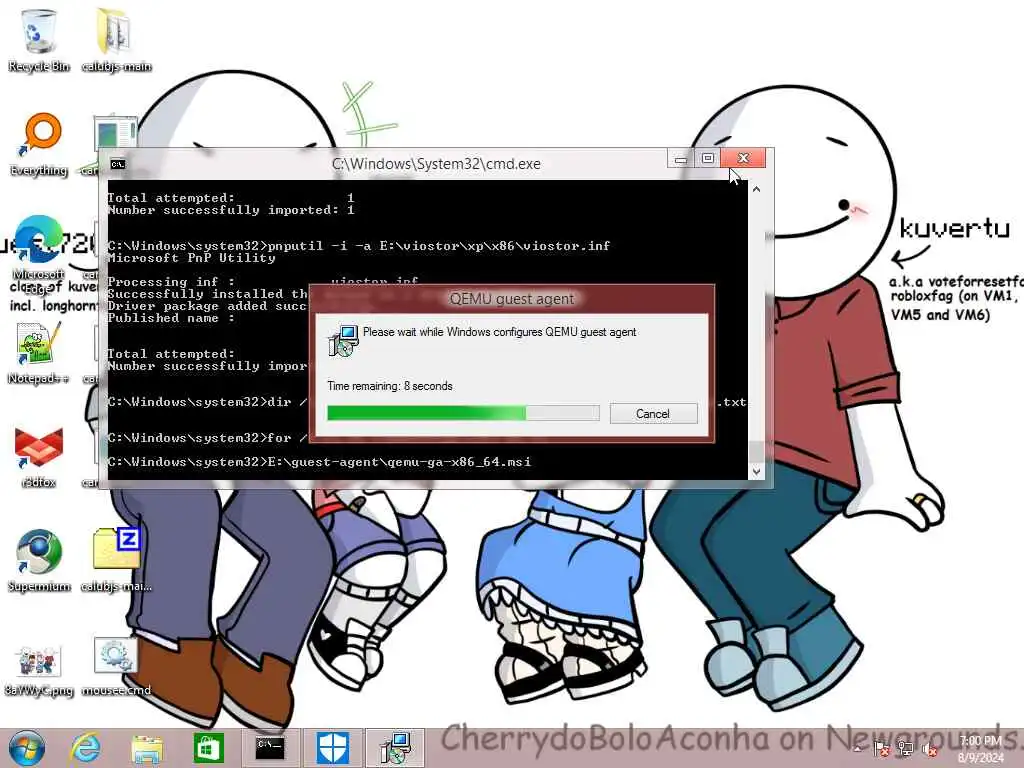The width and height of the screenshot is (1024, 768).
Task: Open the Start menu orb
Action: point(26,748)
